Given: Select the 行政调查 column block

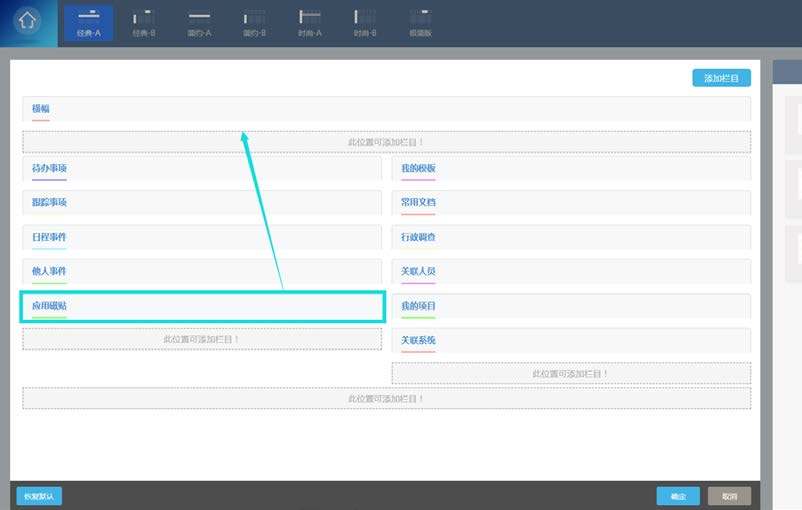Looking at the screenshot, I should pos(571,238).
